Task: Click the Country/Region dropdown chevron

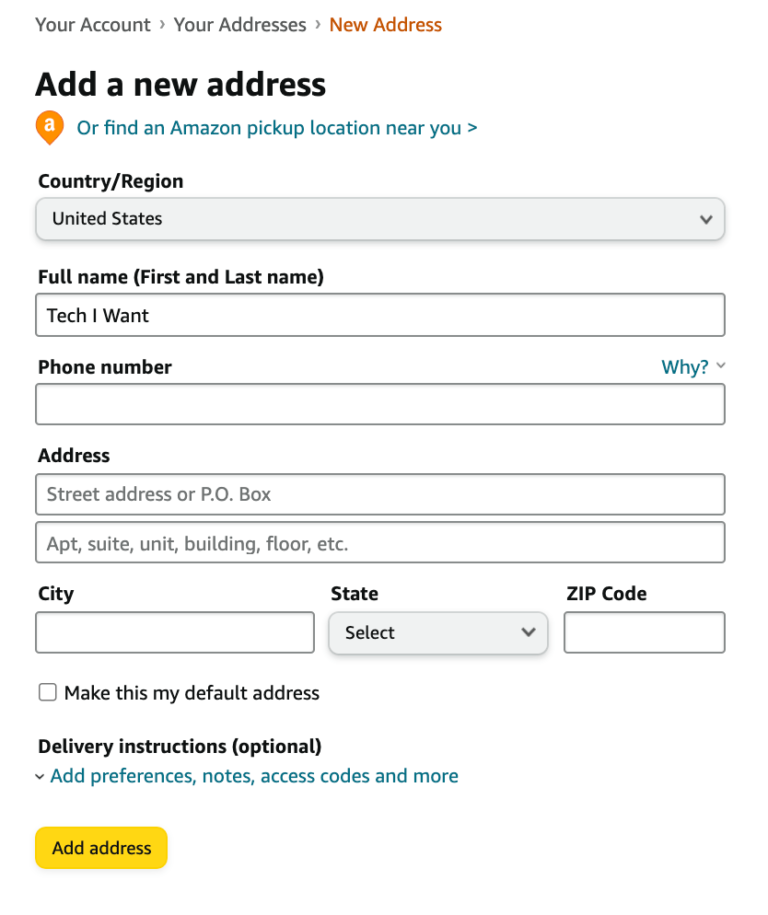Action: [707, 219]
